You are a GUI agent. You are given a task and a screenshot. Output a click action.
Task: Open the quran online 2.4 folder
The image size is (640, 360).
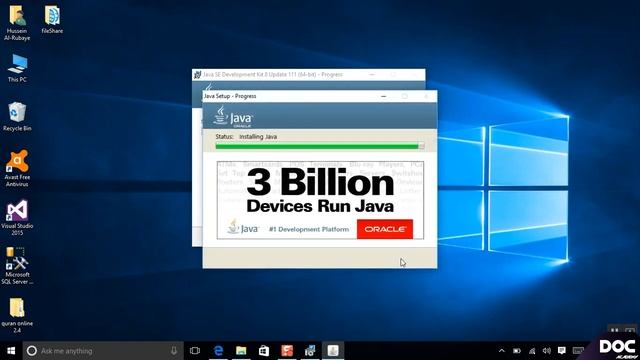(17, 315)
